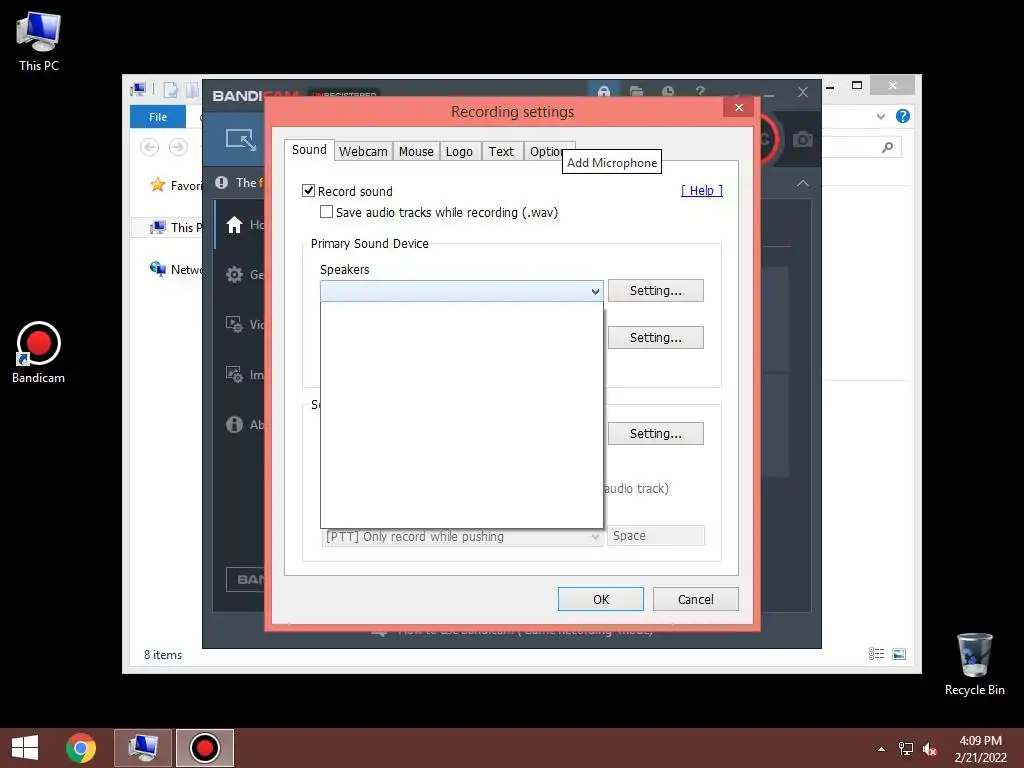Click the warning notice icon in Bandicam banner
1024x768 pixels.
[x=221, y=183]
